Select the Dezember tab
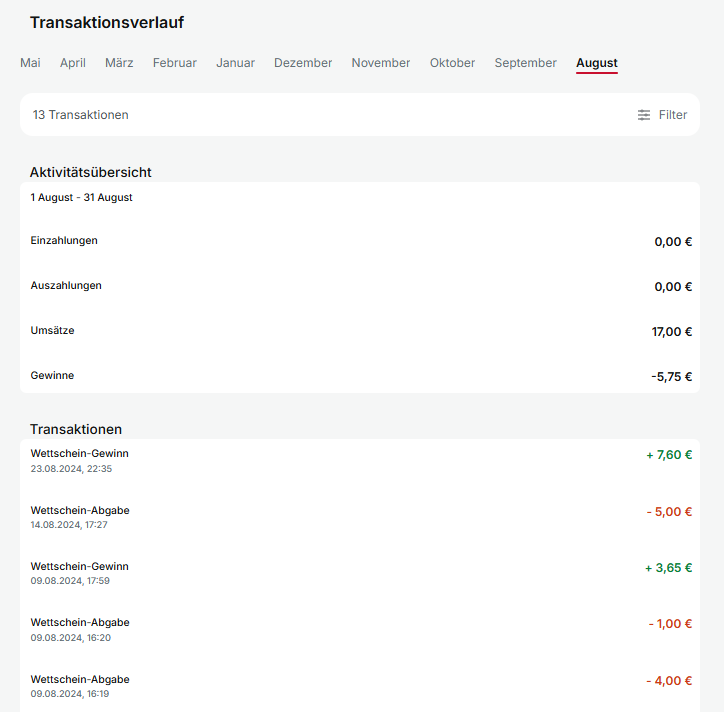724x712 pixels. tap(303, 63)
